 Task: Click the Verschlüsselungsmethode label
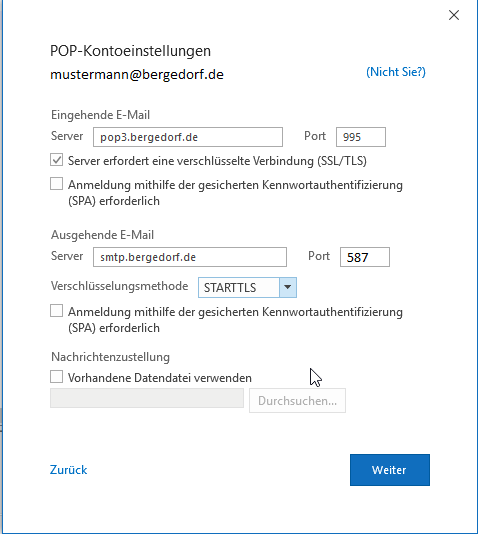point(120,286)
